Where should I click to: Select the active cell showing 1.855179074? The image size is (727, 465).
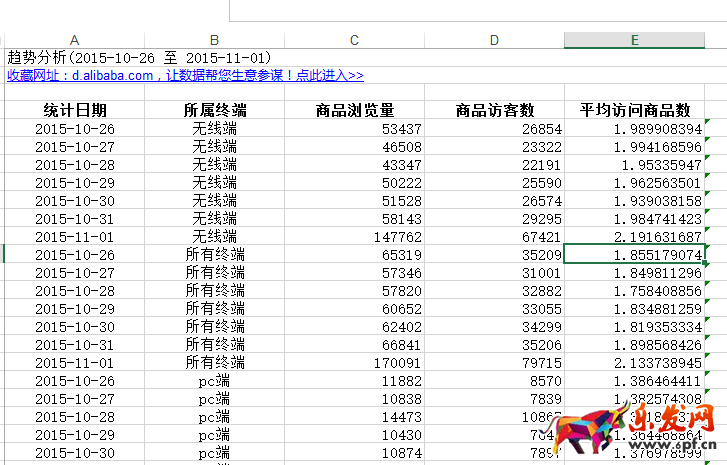pyautogui.click(x=634, y=255)
